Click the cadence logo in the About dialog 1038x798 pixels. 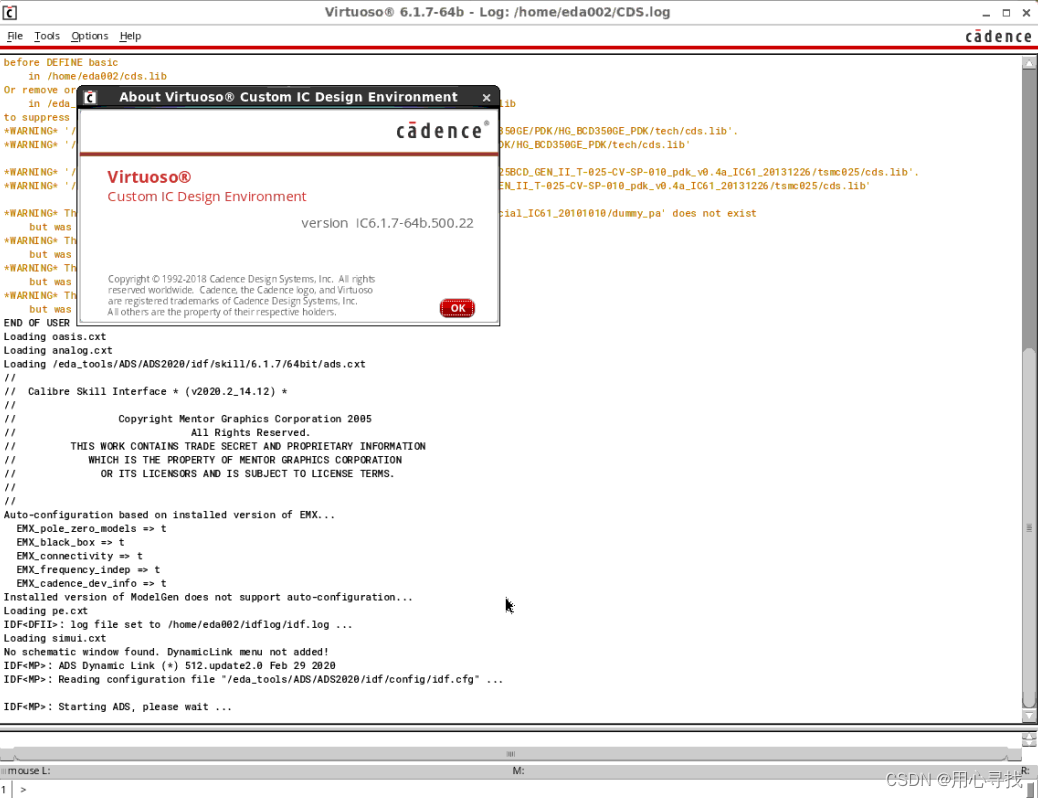point(442,130)
